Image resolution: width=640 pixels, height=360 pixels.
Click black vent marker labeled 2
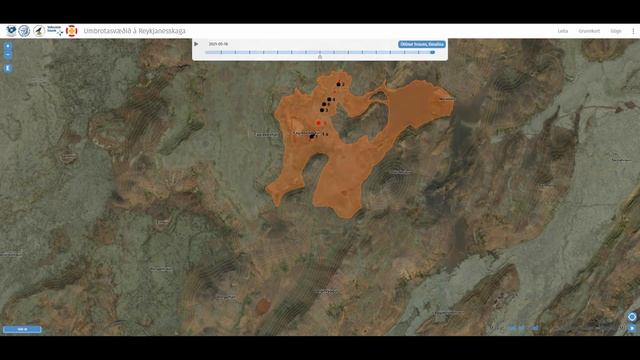338,84
